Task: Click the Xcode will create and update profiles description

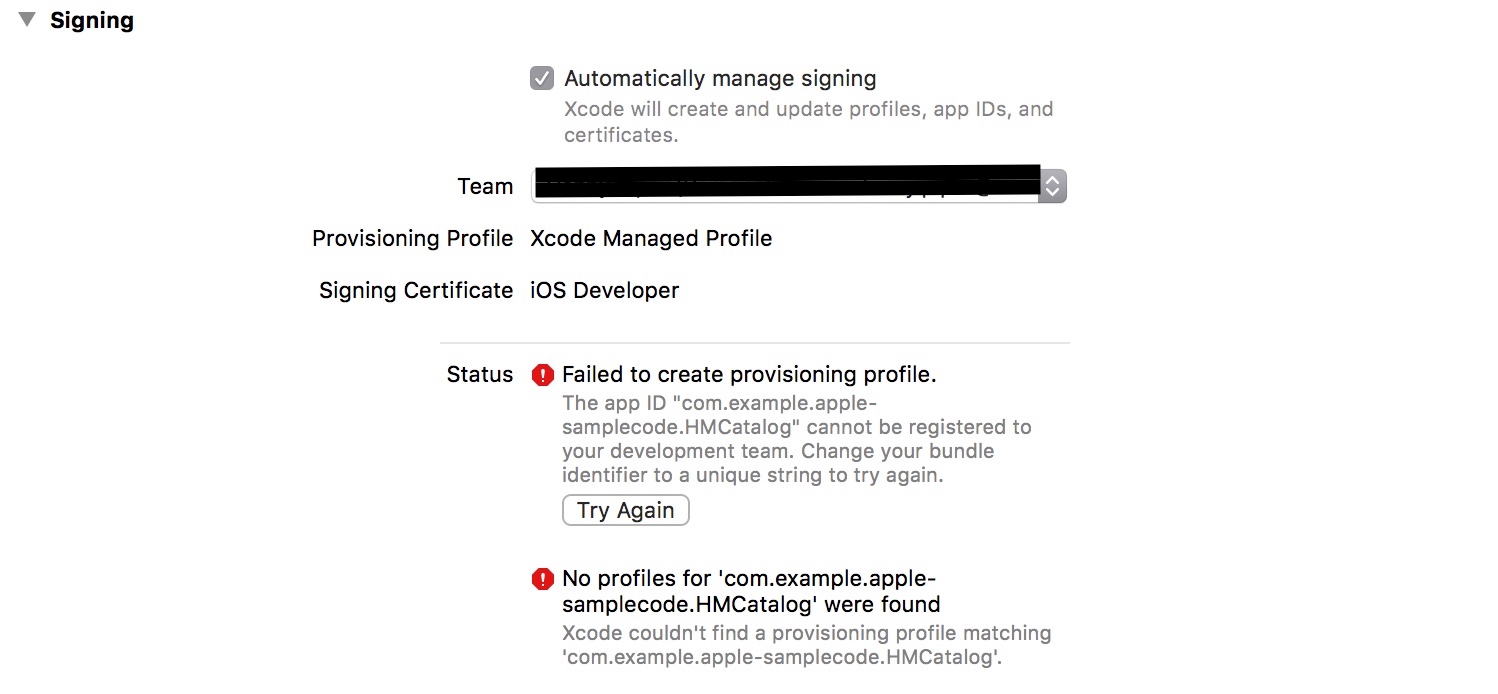Action: [x=808, y=121]
